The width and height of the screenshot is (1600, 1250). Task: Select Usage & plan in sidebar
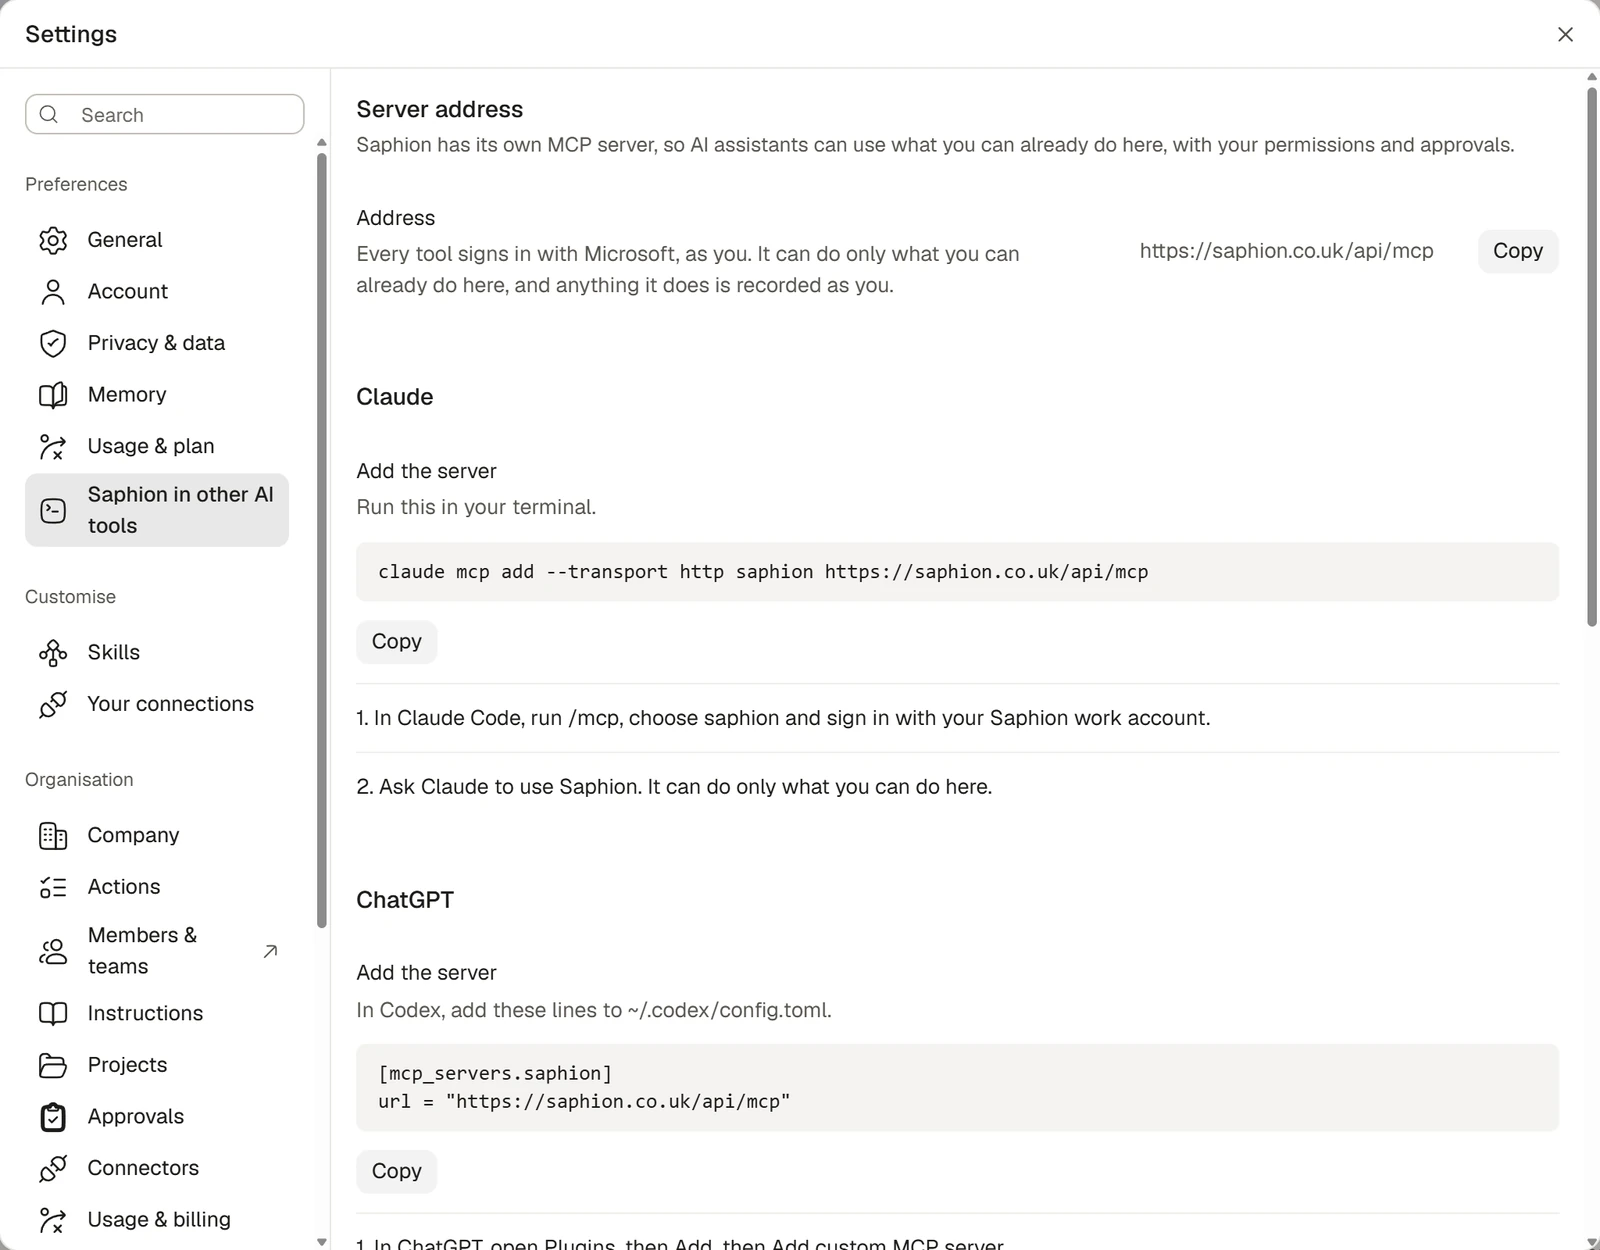point(157,447)
